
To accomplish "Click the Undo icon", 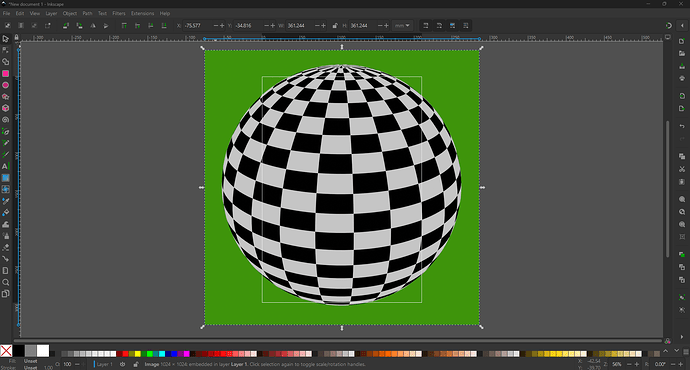I will 682,126.
